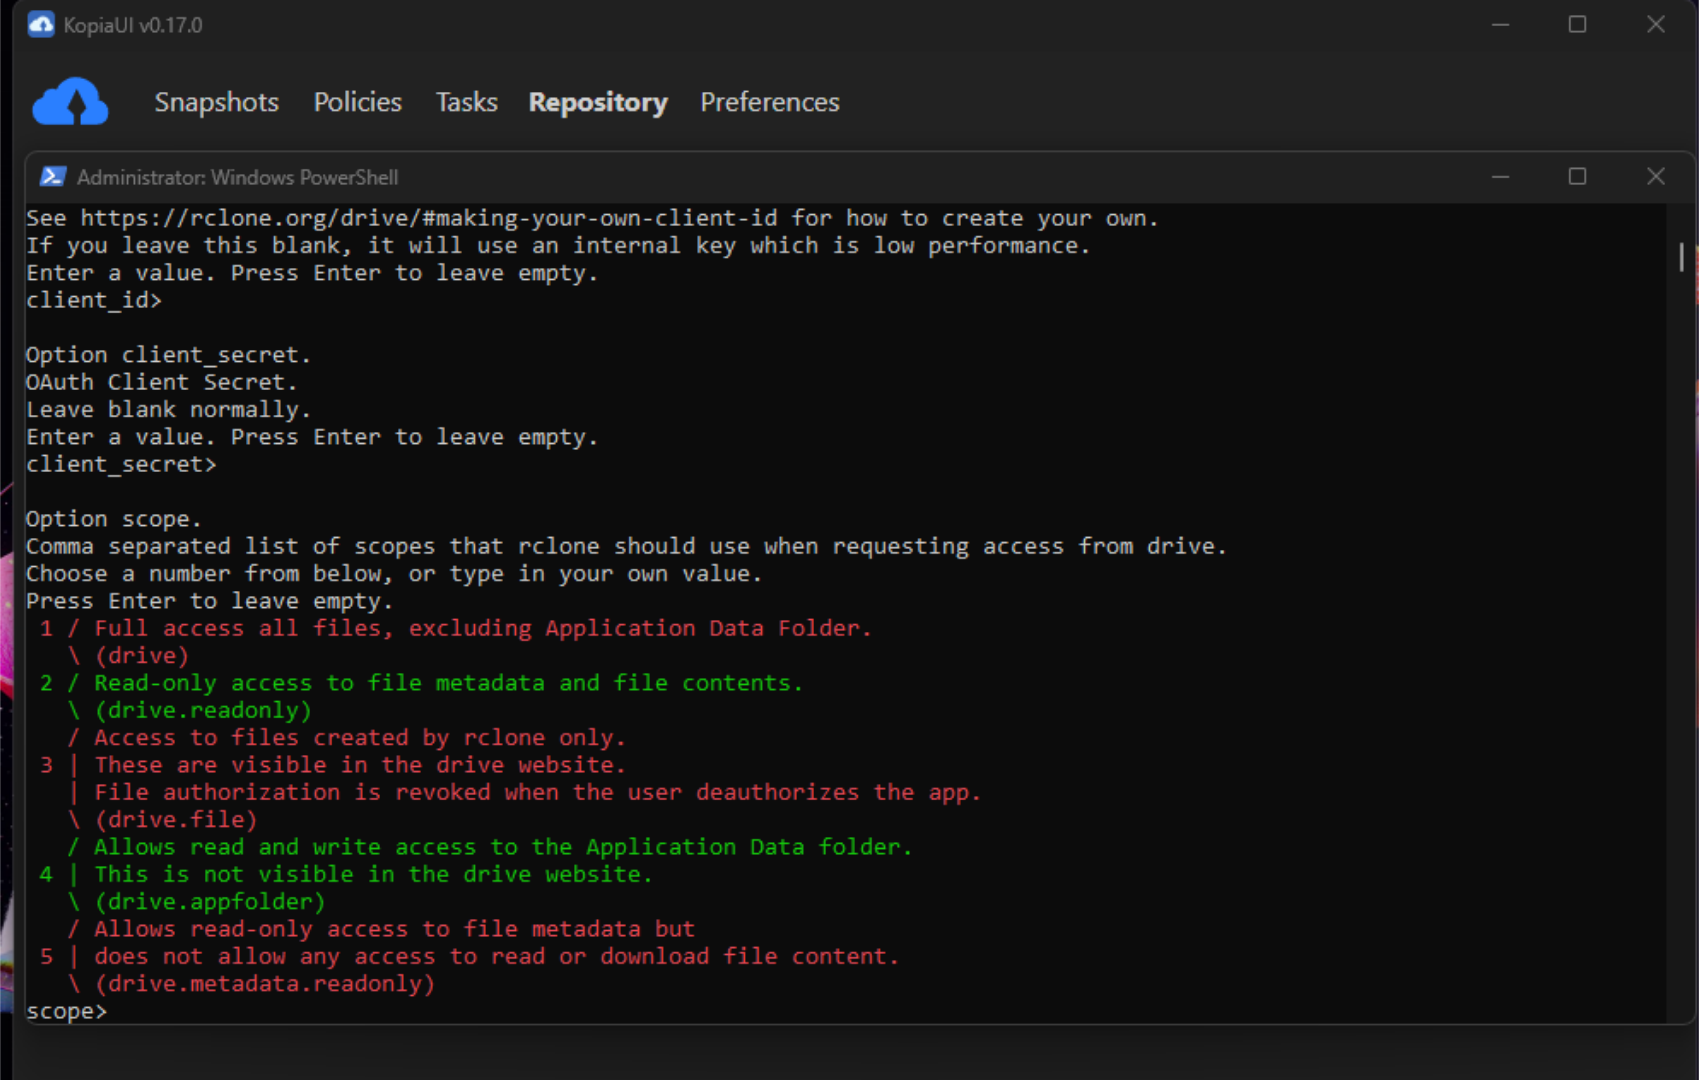Click 'Leave blank normally.' line
1699x1080 pixels.
168,409
